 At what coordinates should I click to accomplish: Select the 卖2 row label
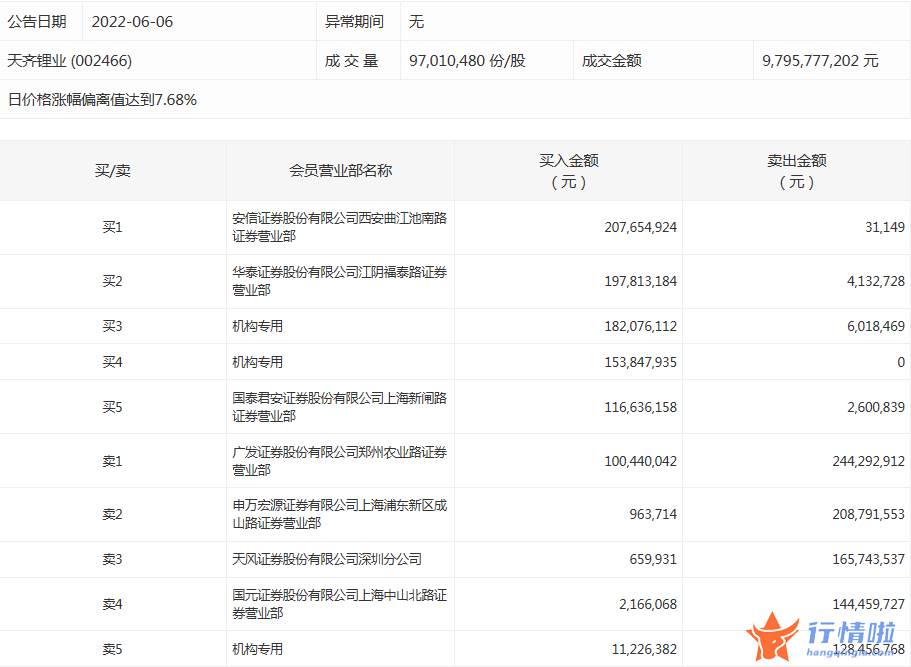coord(113,514)
